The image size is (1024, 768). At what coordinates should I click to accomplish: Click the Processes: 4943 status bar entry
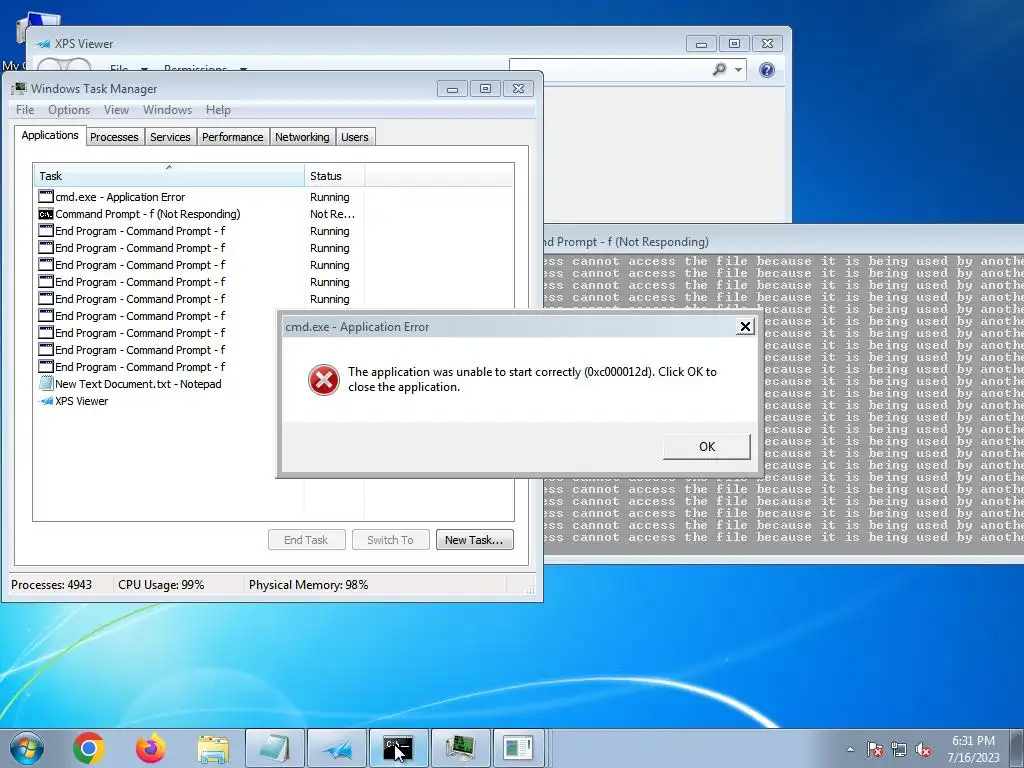click(52, 585)
